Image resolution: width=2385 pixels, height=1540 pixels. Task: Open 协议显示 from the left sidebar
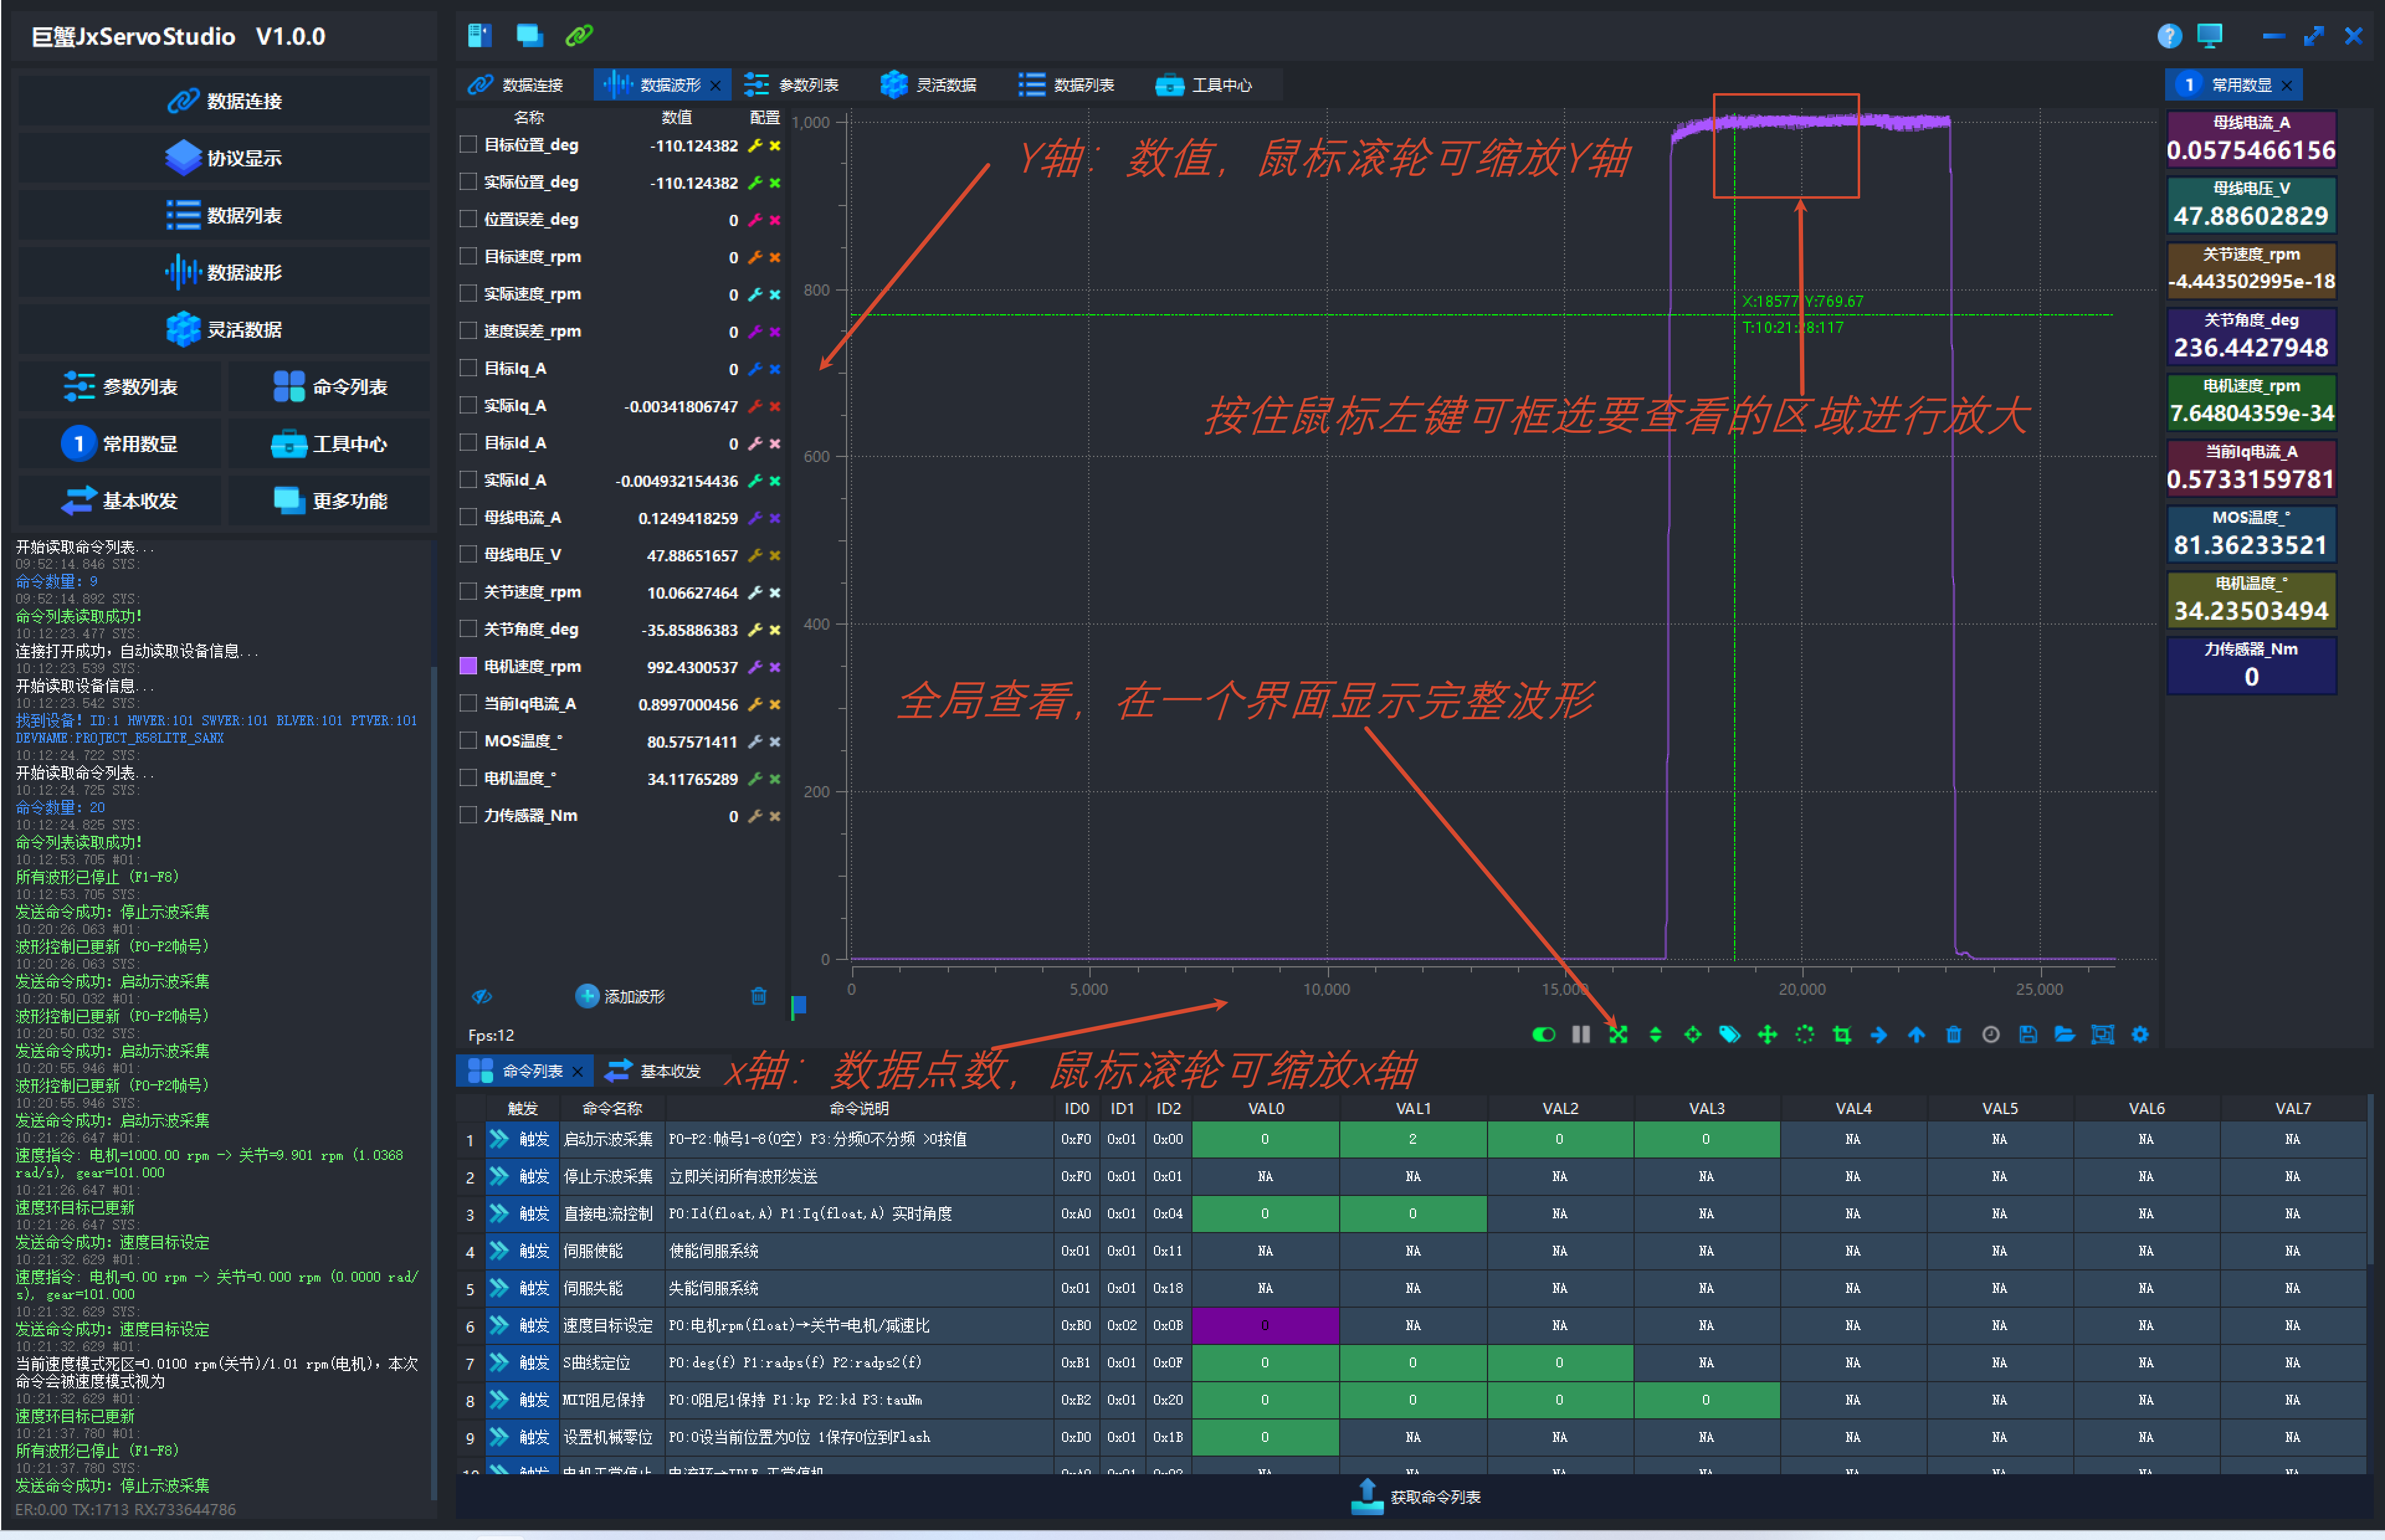[x=224, y=158]
